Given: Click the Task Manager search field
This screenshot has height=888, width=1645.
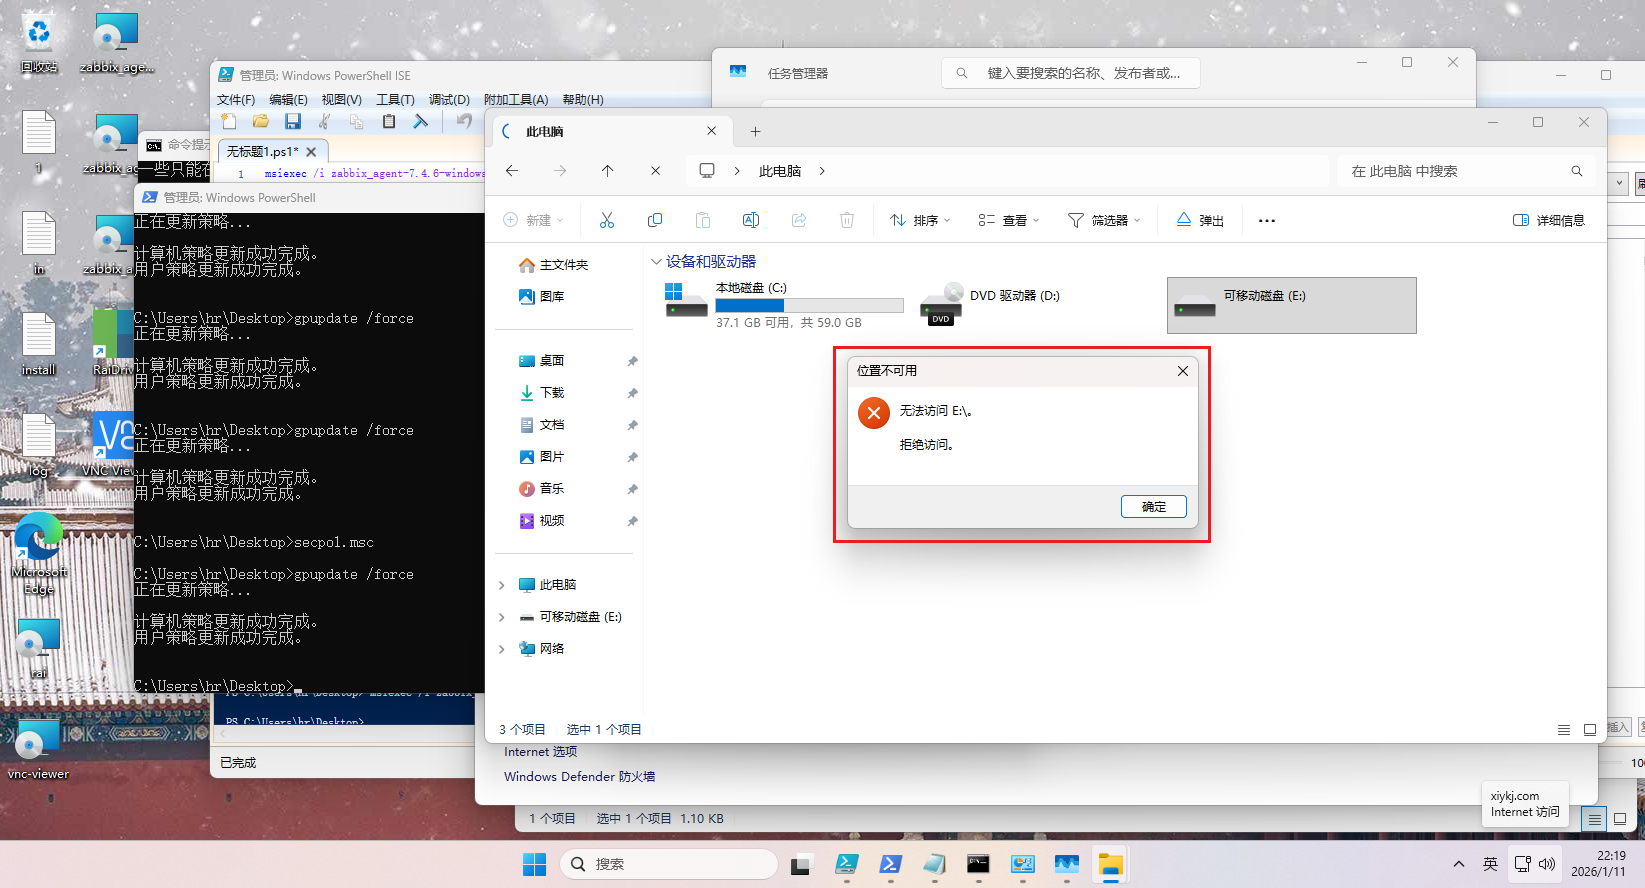Looking at the screenshot, I should point(1070,73).
